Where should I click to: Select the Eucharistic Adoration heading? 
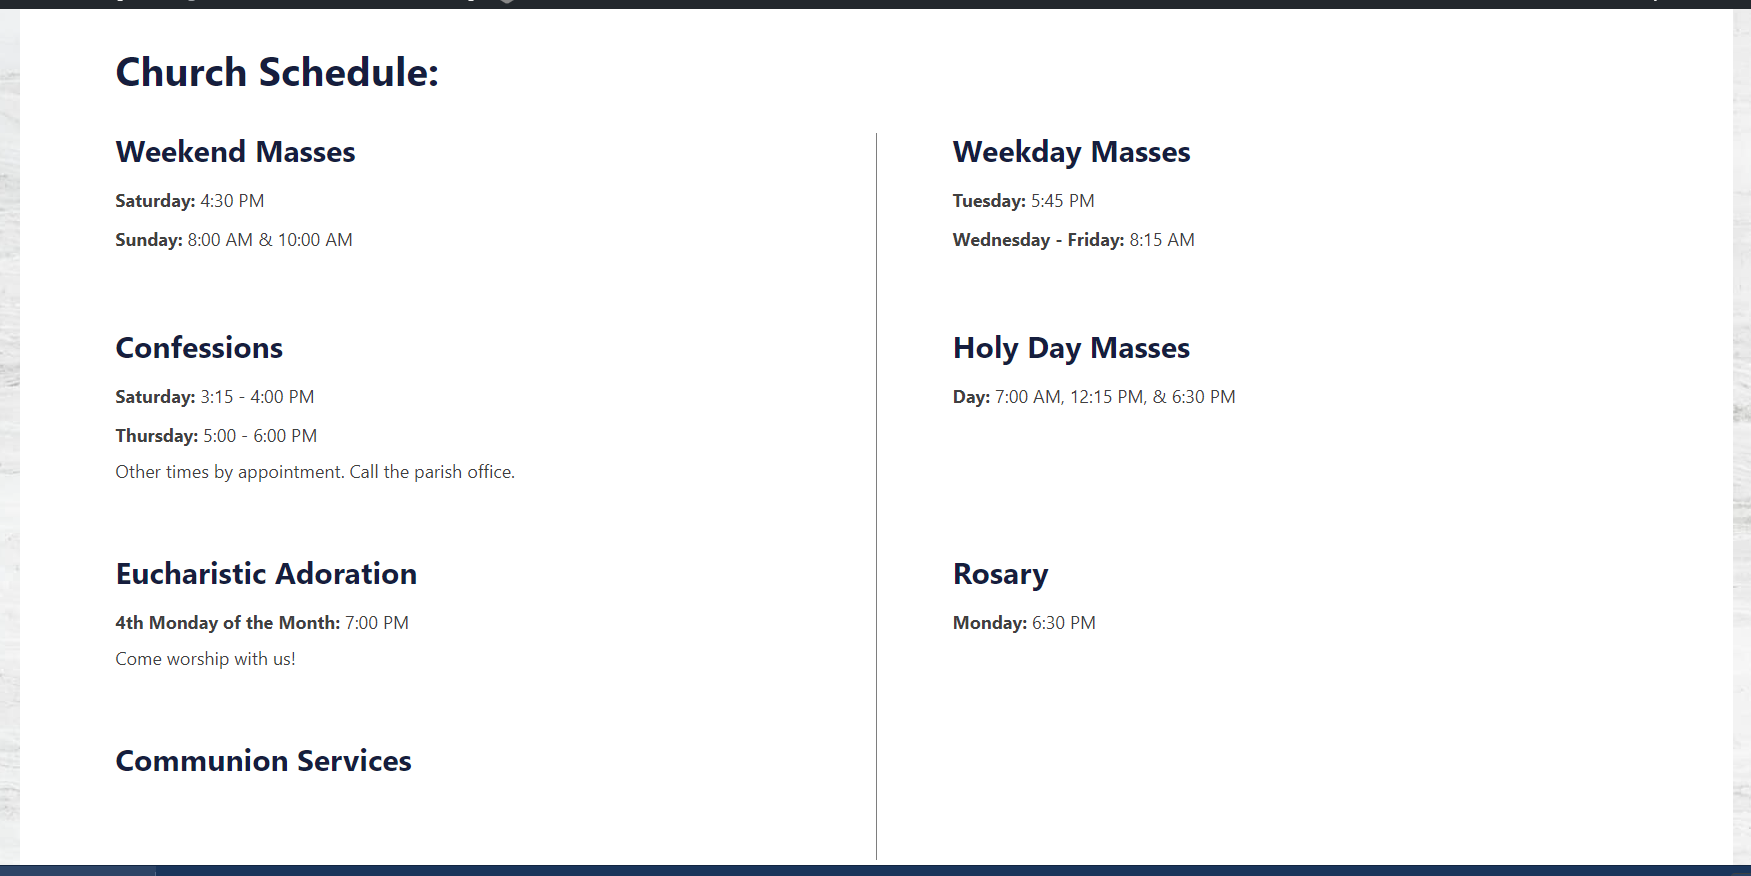coord(266,574)
